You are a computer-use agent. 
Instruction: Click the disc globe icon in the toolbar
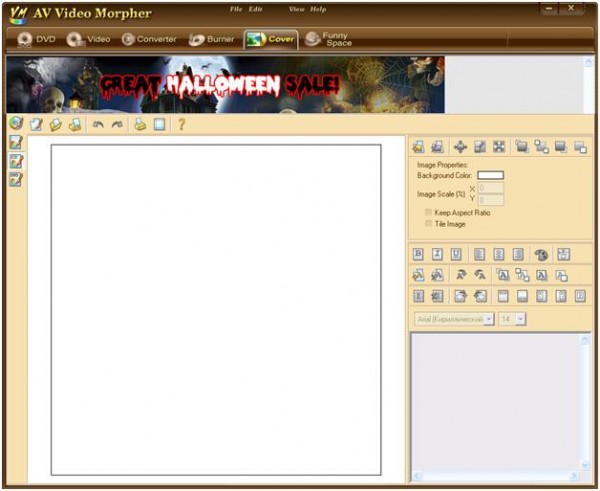coord(16,123)
